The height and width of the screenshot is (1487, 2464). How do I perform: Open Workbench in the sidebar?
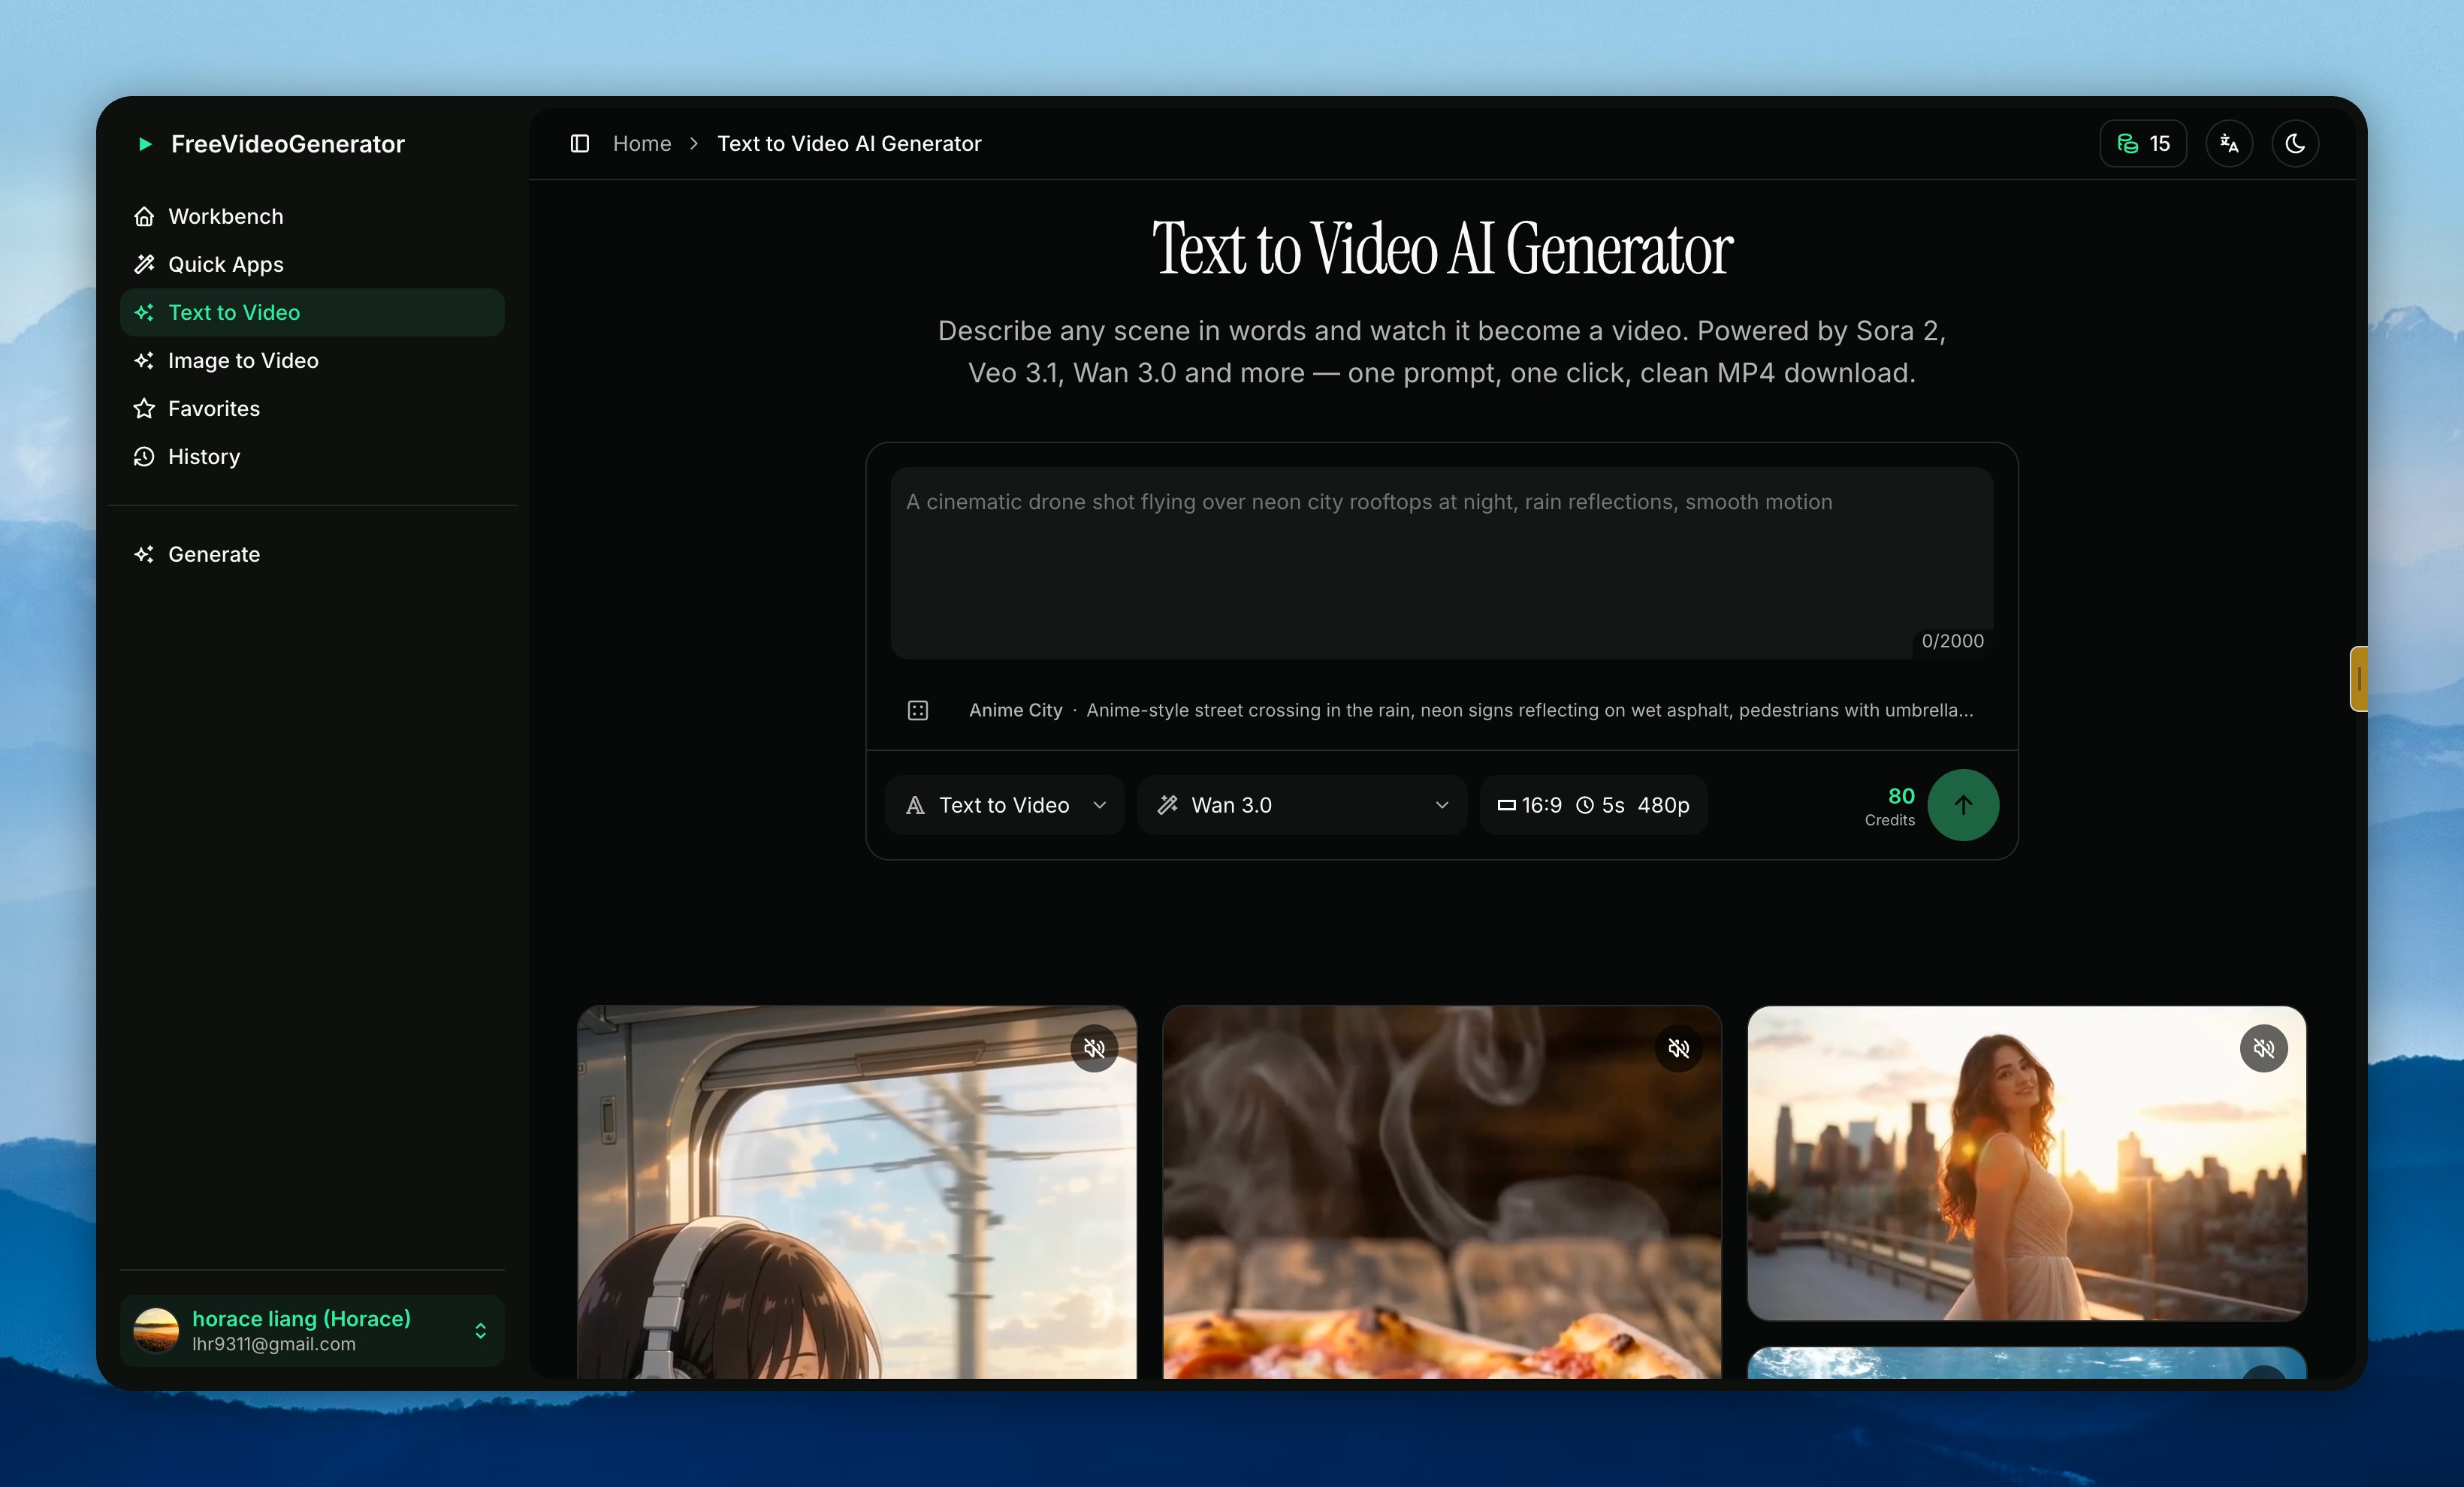(x=312, y=216)
